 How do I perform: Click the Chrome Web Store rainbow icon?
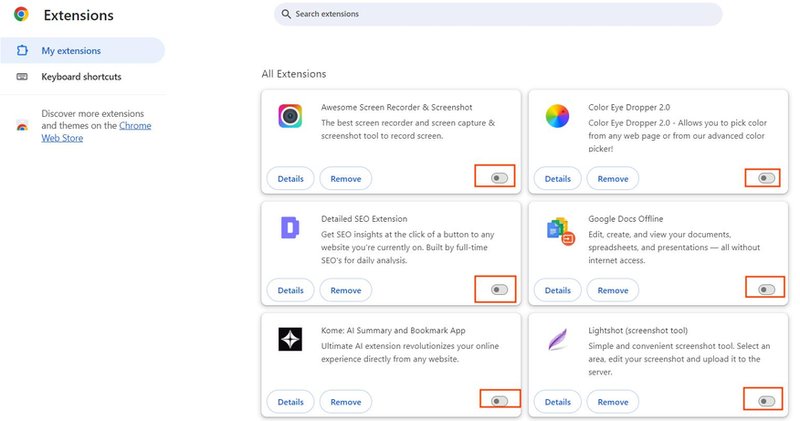pos(22,126)
